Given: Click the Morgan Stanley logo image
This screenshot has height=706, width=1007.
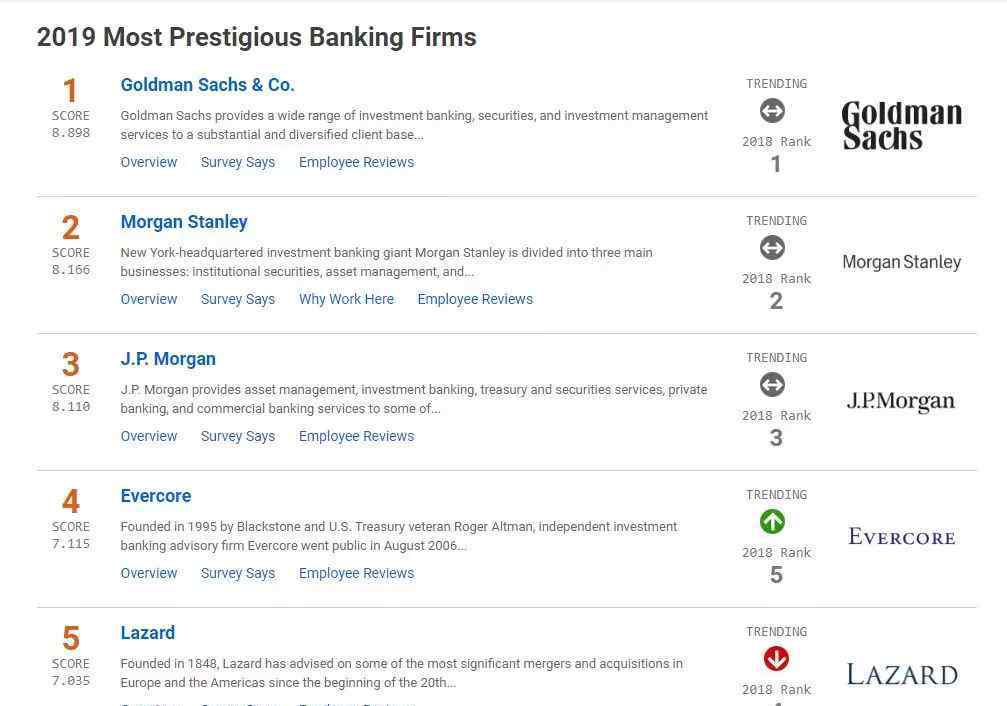Looking at the screenshot, I should pos(902,262).
